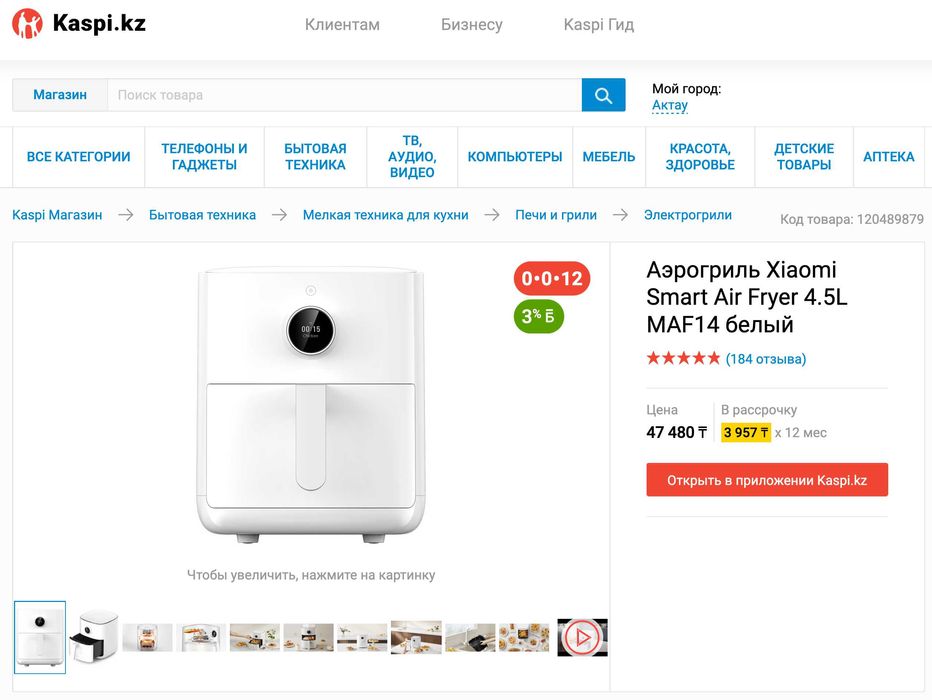
Task: Open the Магазин search category dropdown
Action: [x=60, y=95]
